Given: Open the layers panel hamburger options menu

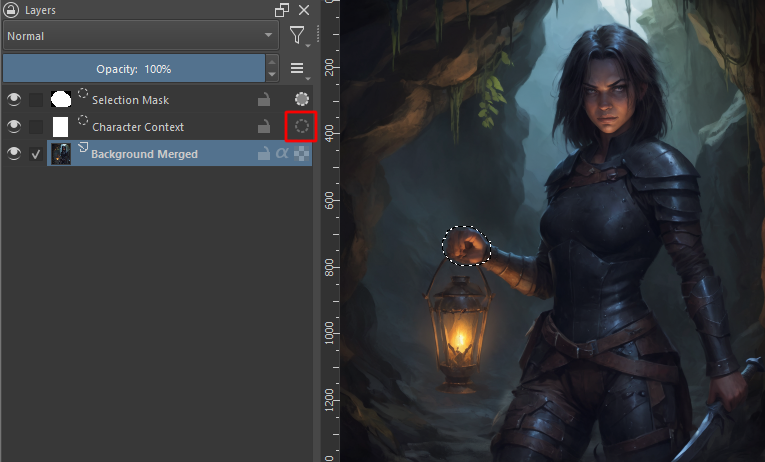Looking at the screenshot, I should click(x=297, y=69).
